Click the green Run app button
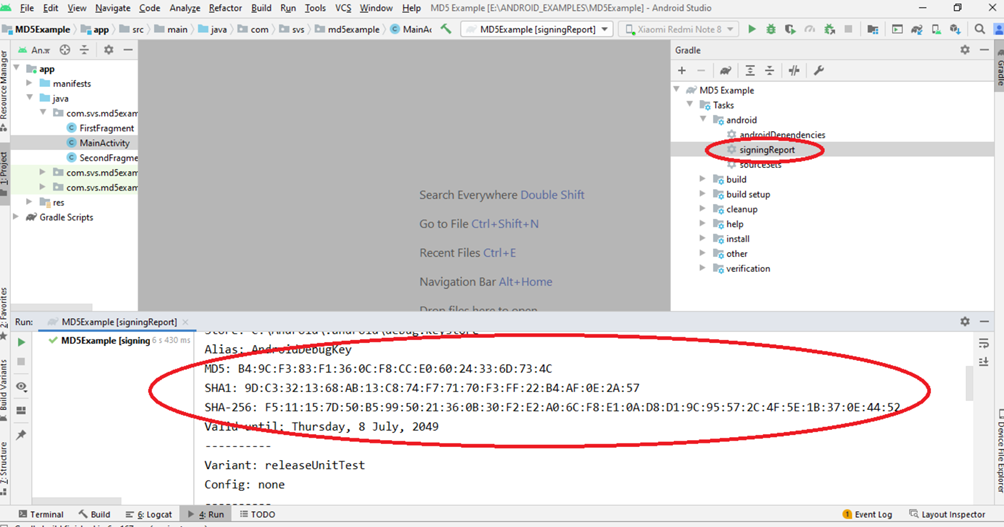The height and width of the screenshot is (527, 1004). click(x=752, y=30)
